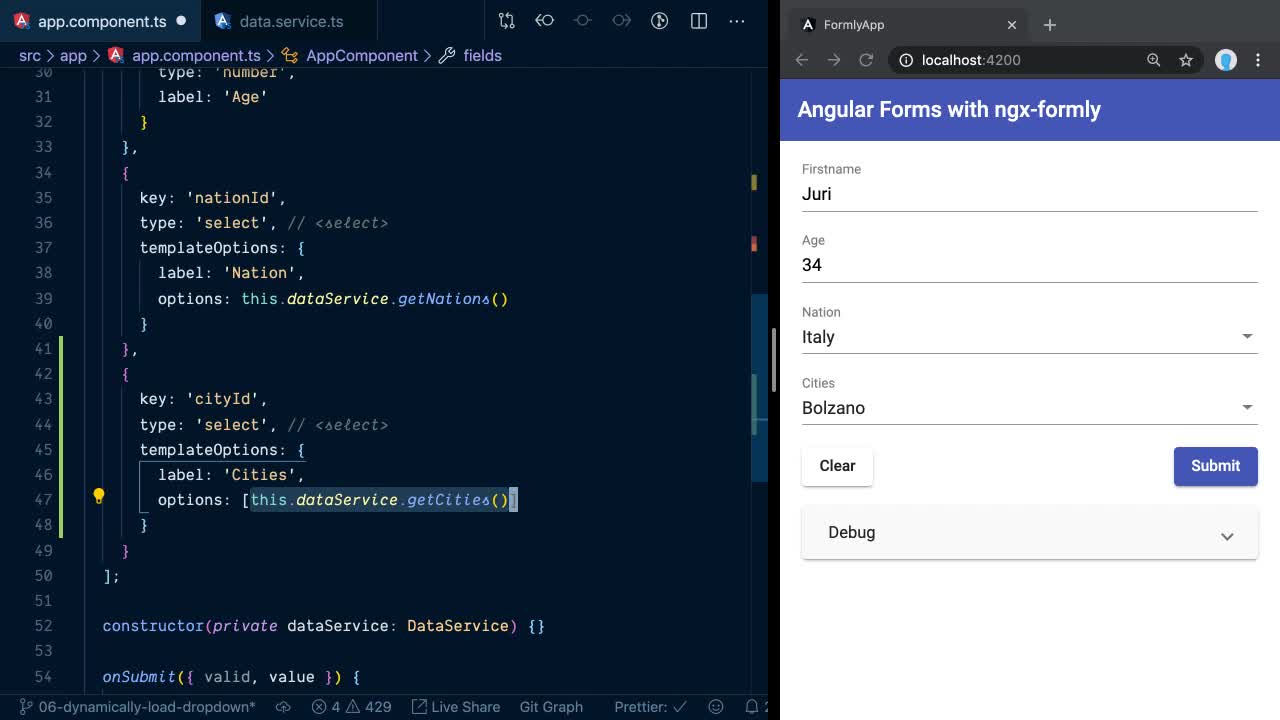1280x720 pixels.
Task: Click the lightbulb quick fix icon
Action: (x=99, y=496)
